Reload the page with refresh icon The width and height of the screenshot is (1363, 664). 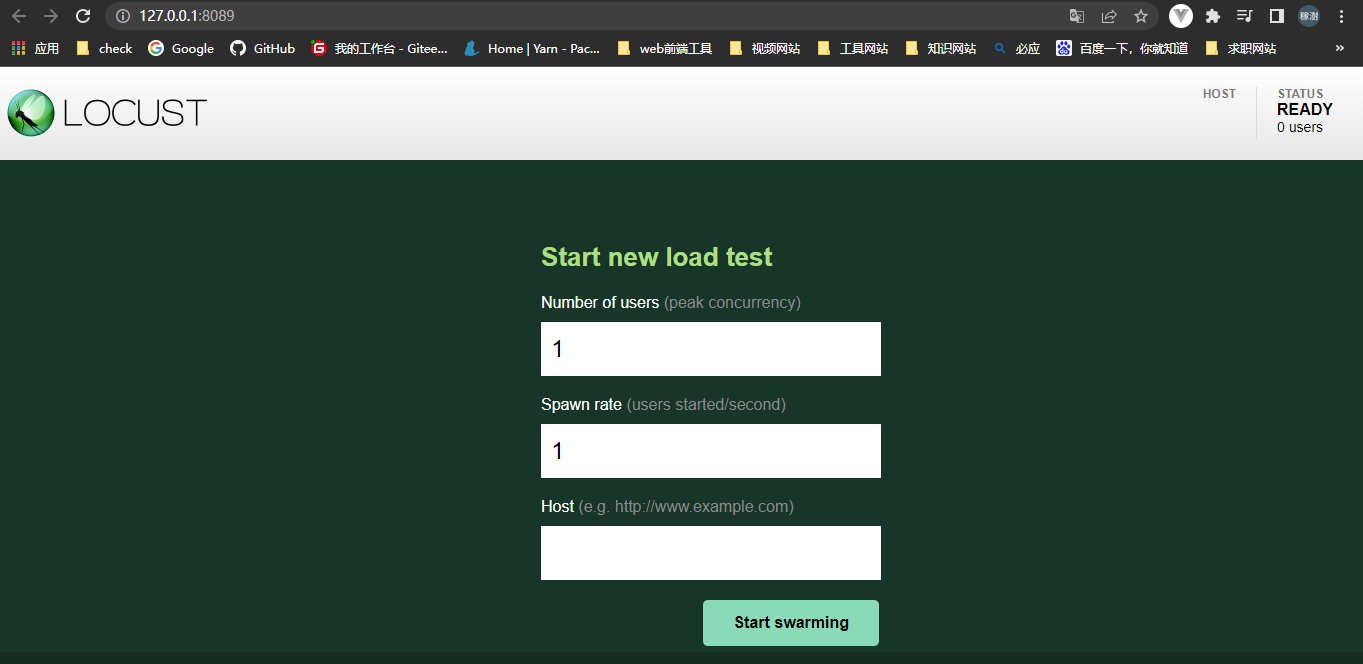(x=84, y=16)
